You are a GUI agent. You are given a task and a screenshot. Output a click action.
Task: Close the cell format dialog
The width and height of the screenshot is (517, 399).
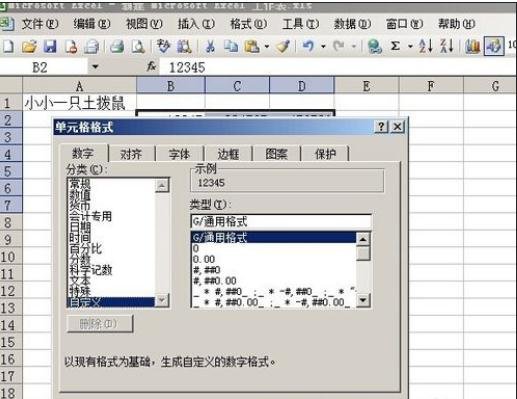(x=397, y=127)
